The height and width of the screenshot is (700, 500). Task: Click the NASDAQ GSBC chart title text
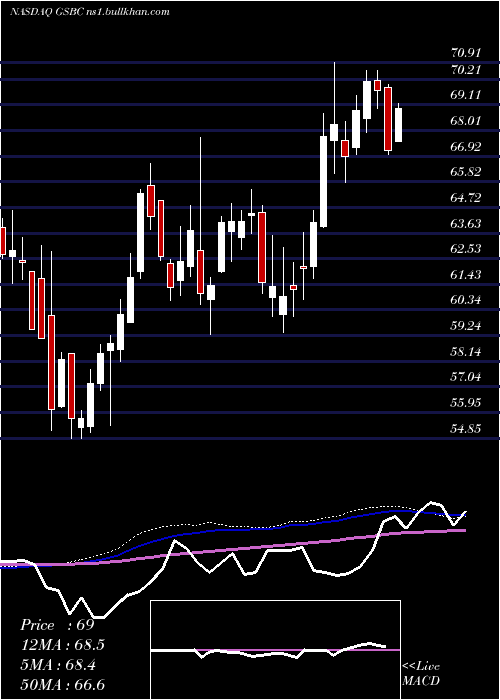pos(90,12)
